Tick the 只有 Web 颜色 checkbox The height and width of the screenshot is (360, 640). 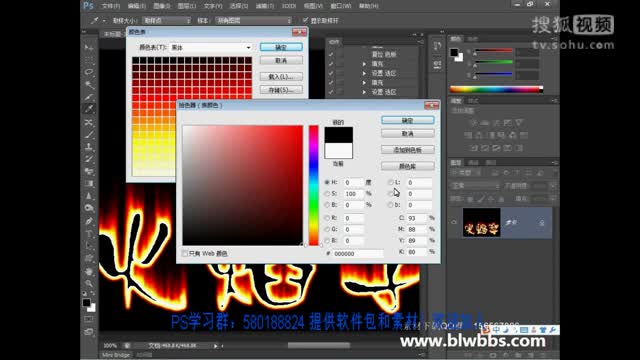pyautogui.click(x=185, y=253)
